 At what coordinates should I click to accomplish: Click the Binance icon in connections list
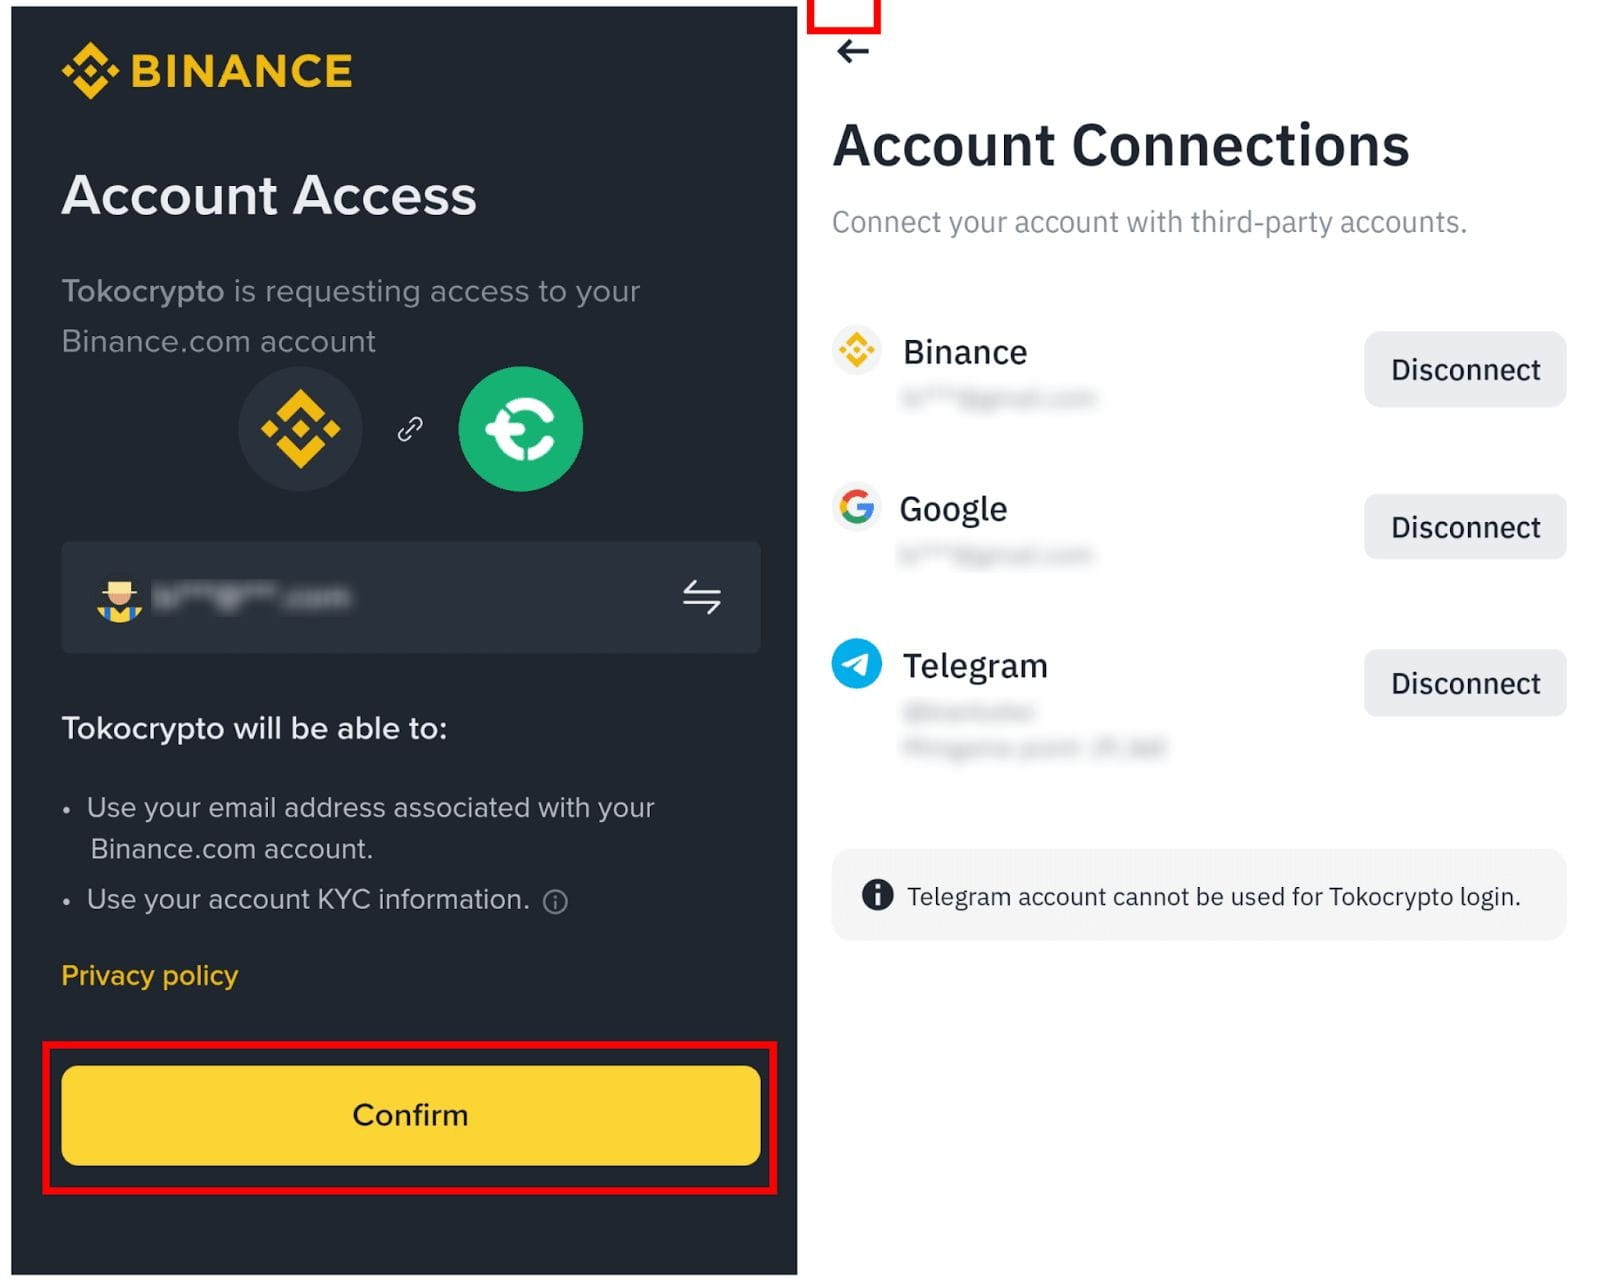pos(857,350)
